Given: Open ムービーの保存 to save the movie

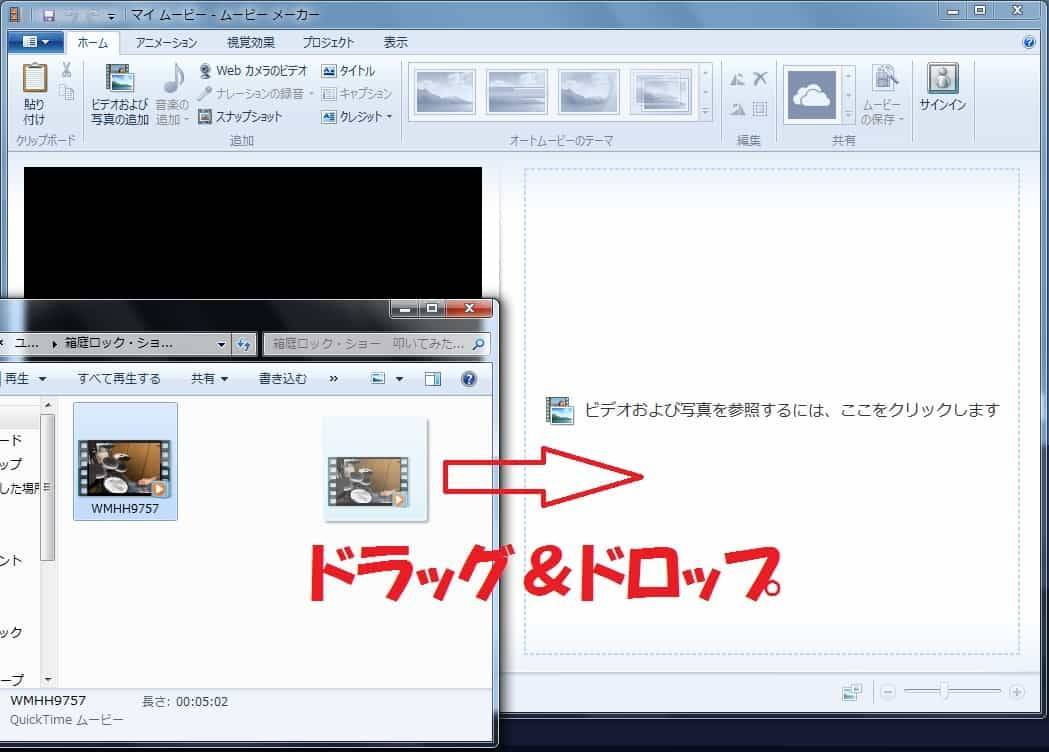Looking at the screenshot, I should point(884,95).
